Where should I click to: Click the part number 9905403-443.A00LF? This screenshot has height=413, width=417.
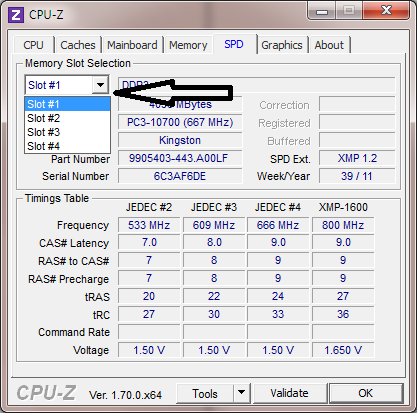click(180, 158)
